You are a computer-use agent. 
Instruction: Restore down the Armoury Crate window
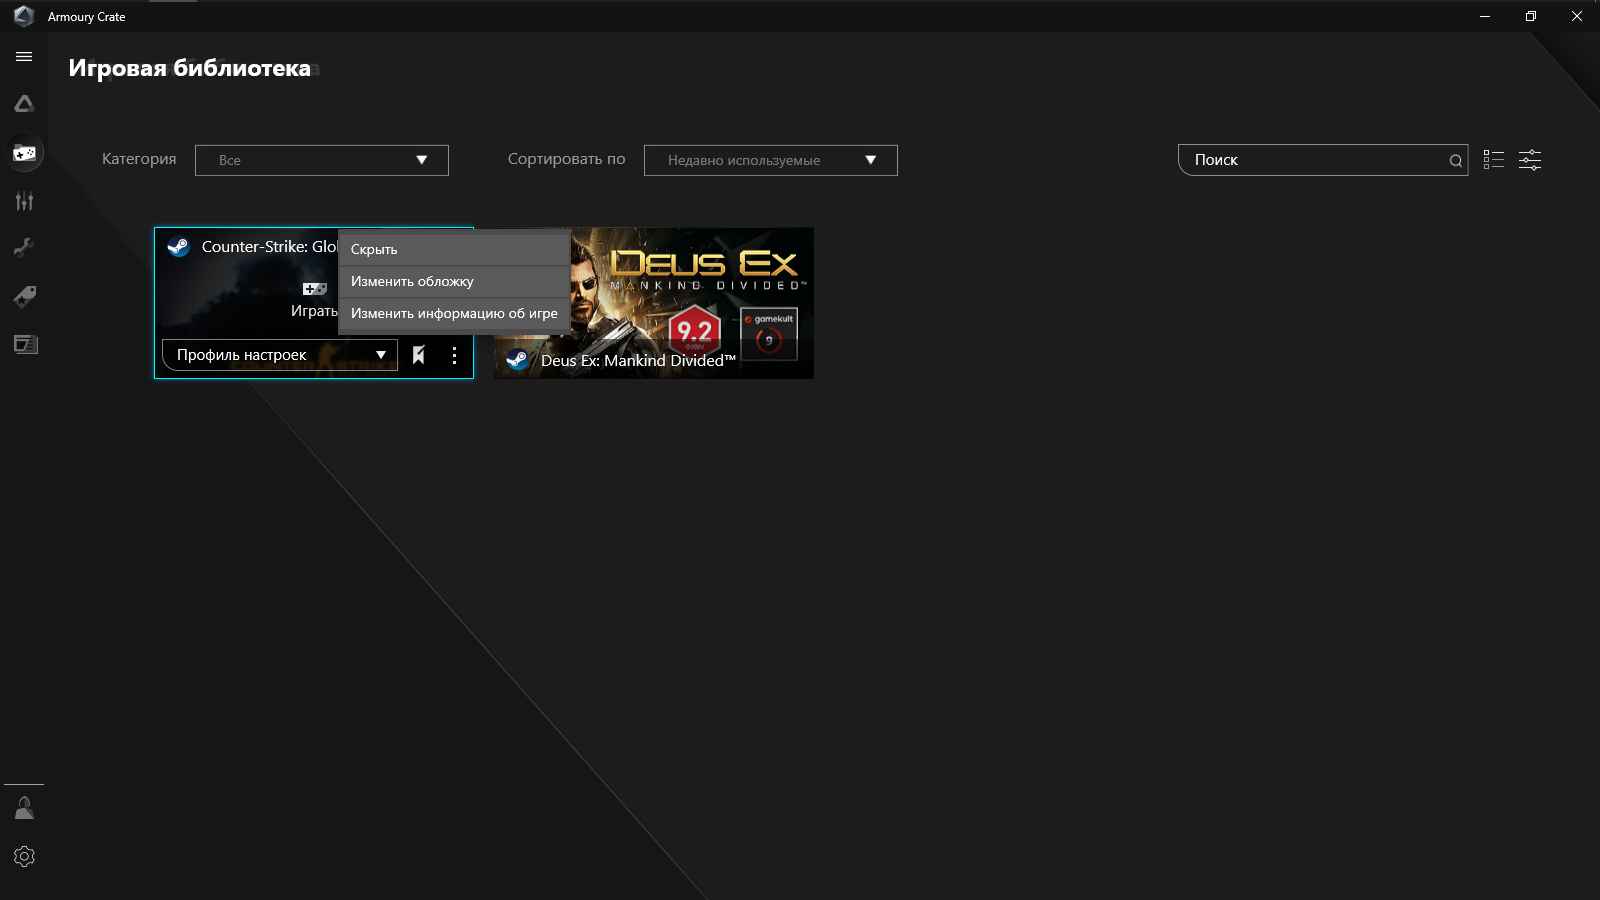pos(1531,16)
